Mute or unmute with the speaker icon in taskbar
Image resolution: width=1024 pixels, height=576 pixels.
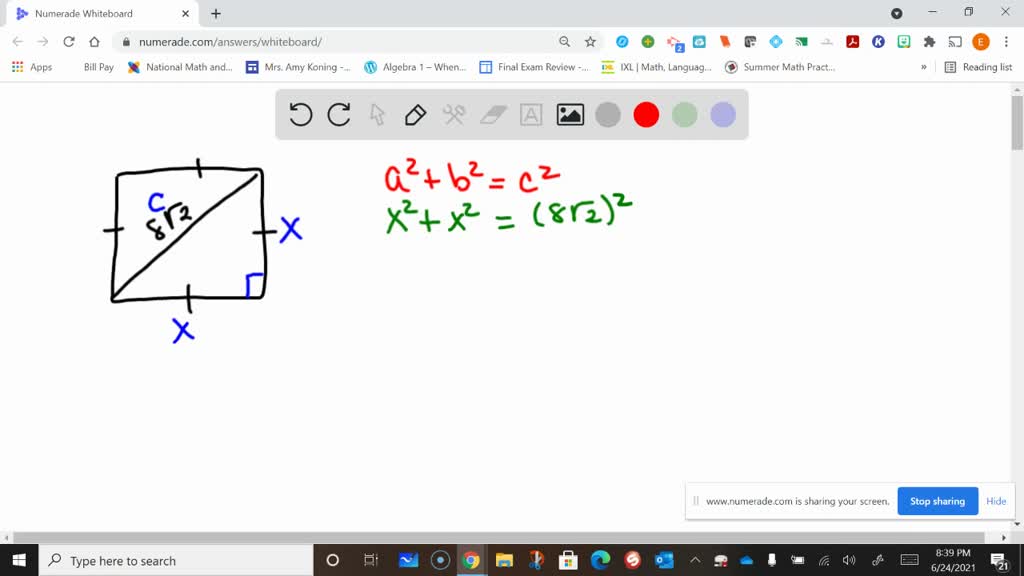849,560
